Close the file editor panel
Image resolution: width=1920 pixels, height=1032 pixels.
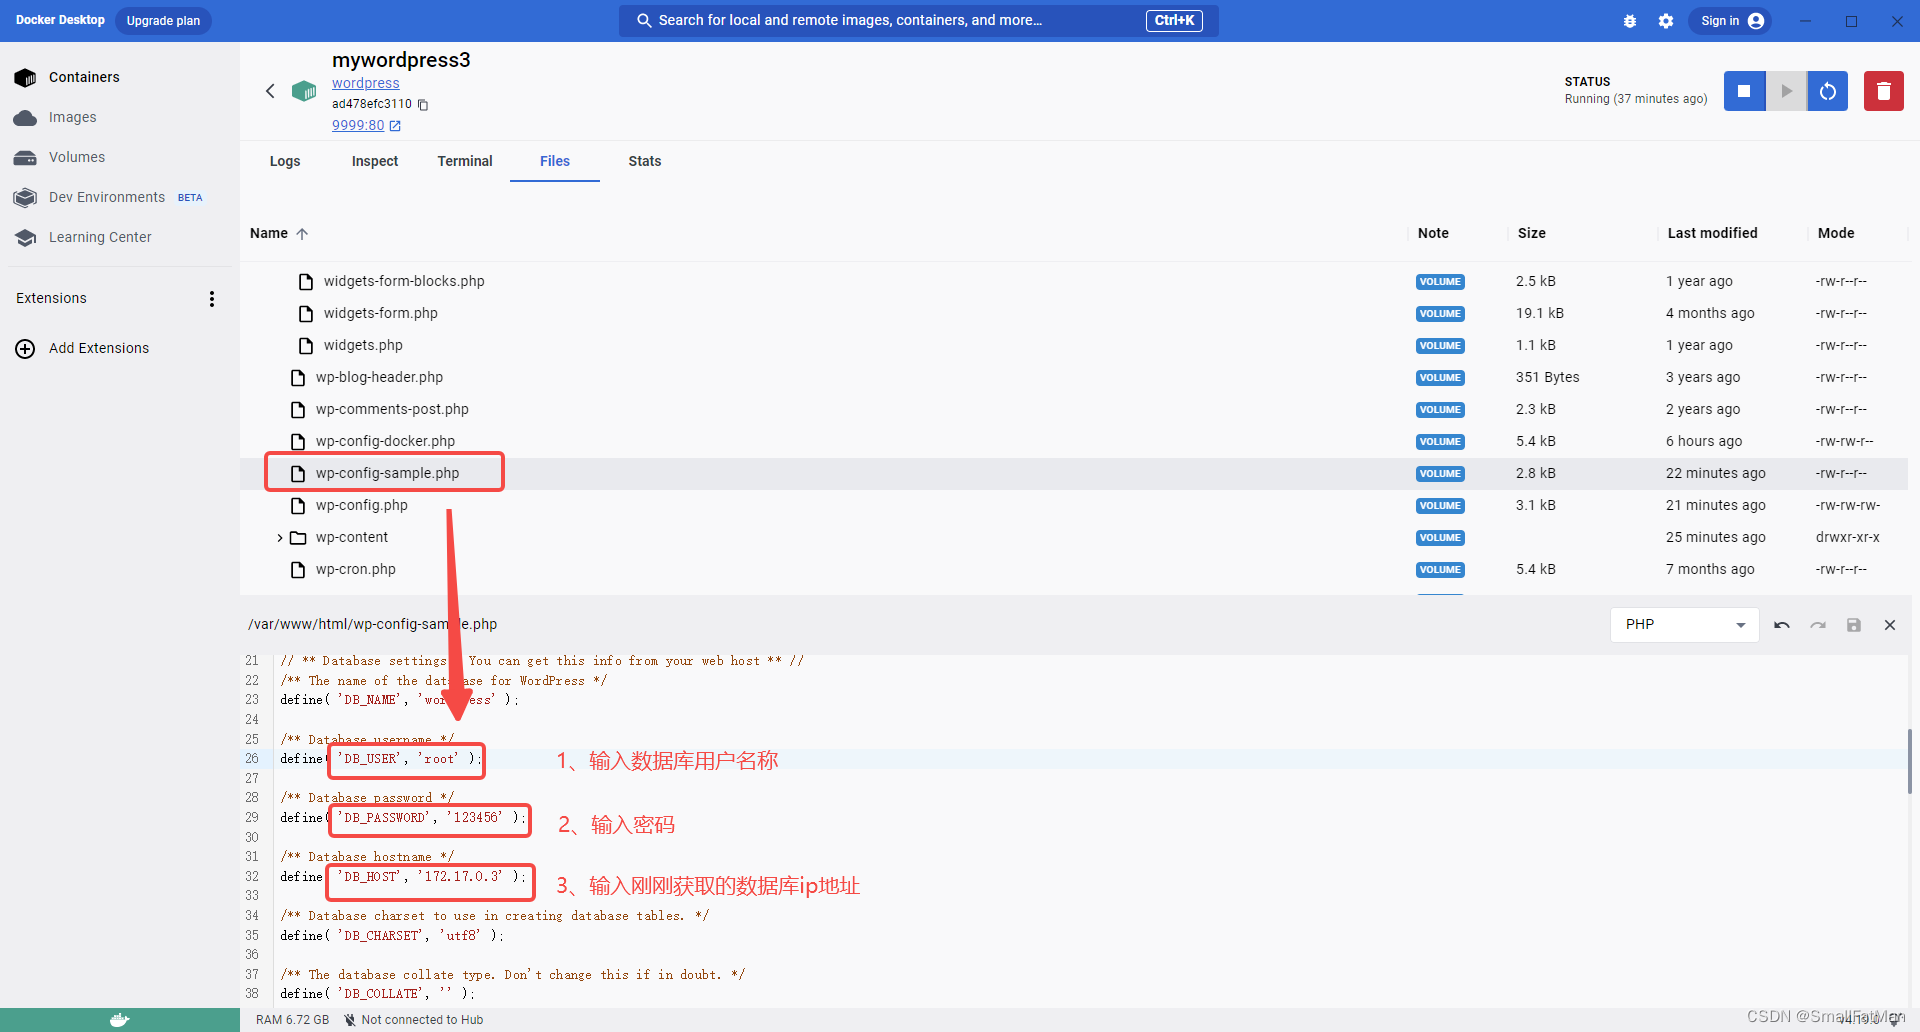pos(1890,625)
